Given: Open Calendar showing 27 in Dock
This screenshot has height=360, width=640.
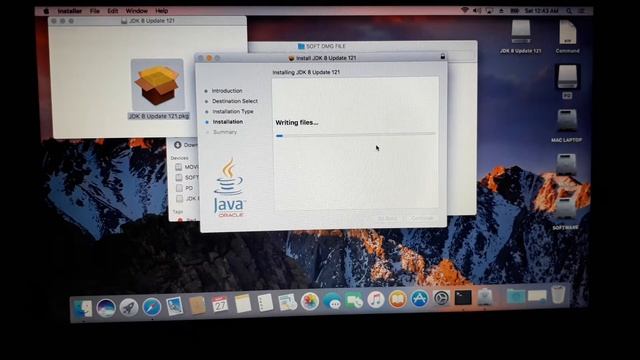Looking at the screenshot, I should pos(220,304).
